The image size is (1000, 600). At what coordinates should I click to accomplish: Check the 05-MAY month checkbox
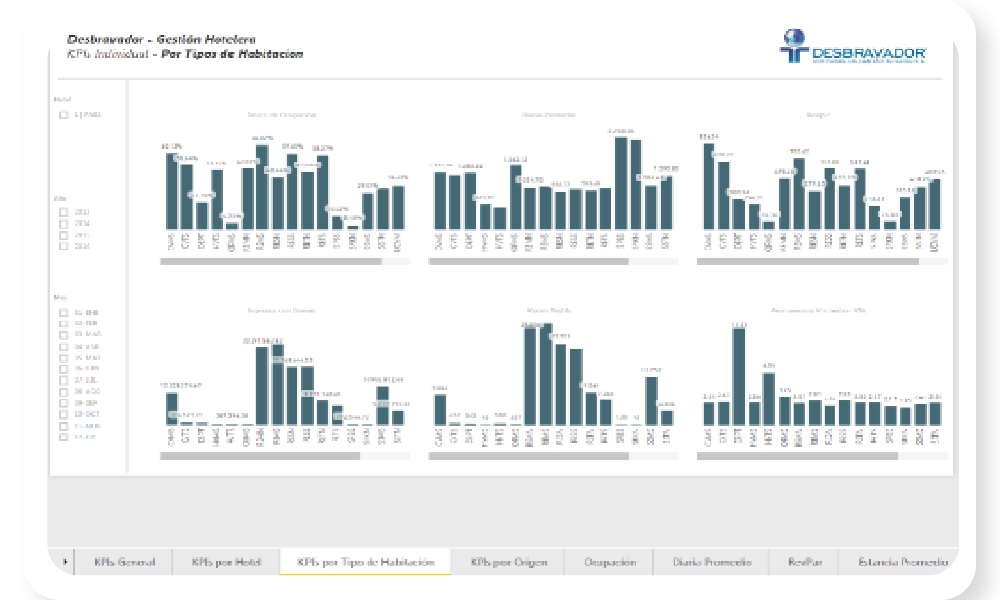(63, 358)
